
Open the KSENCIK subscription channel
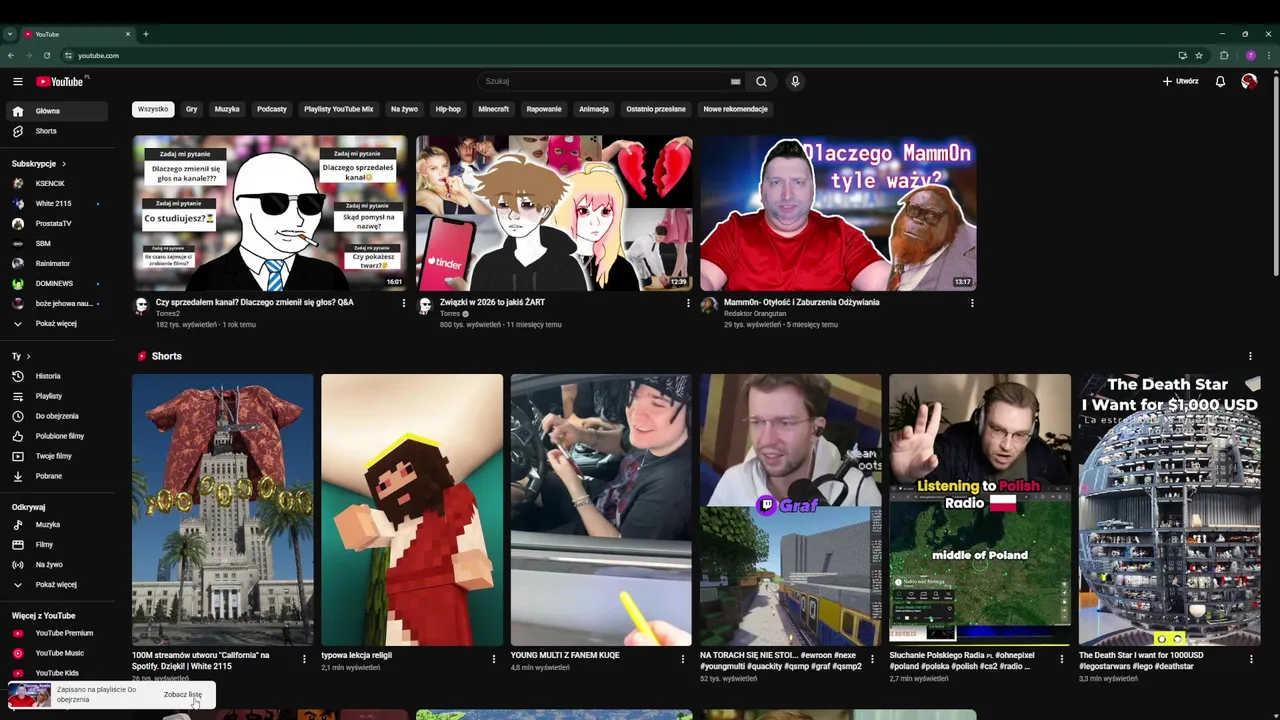(56, 183)
